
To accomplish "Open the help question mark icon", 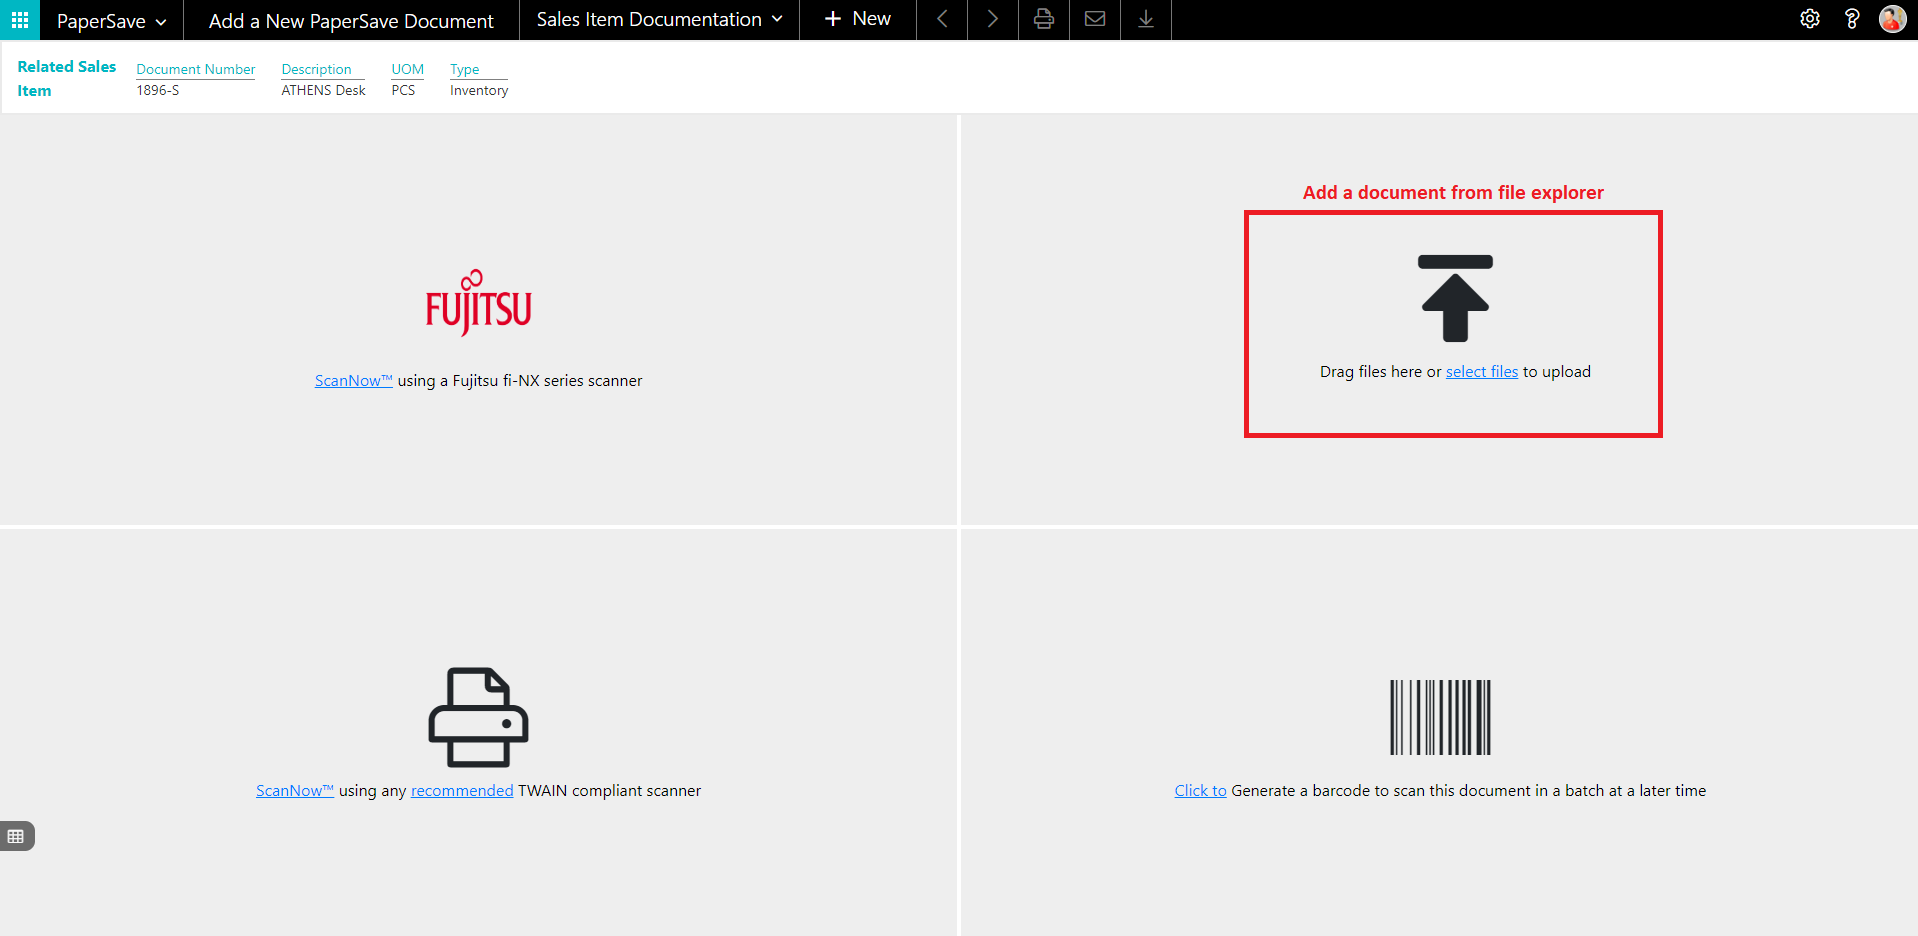I will click(1851, 19).
